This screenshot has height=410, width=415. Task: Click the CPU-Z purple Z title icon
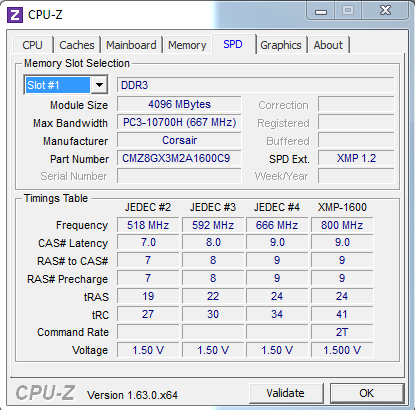coord(15,15)
